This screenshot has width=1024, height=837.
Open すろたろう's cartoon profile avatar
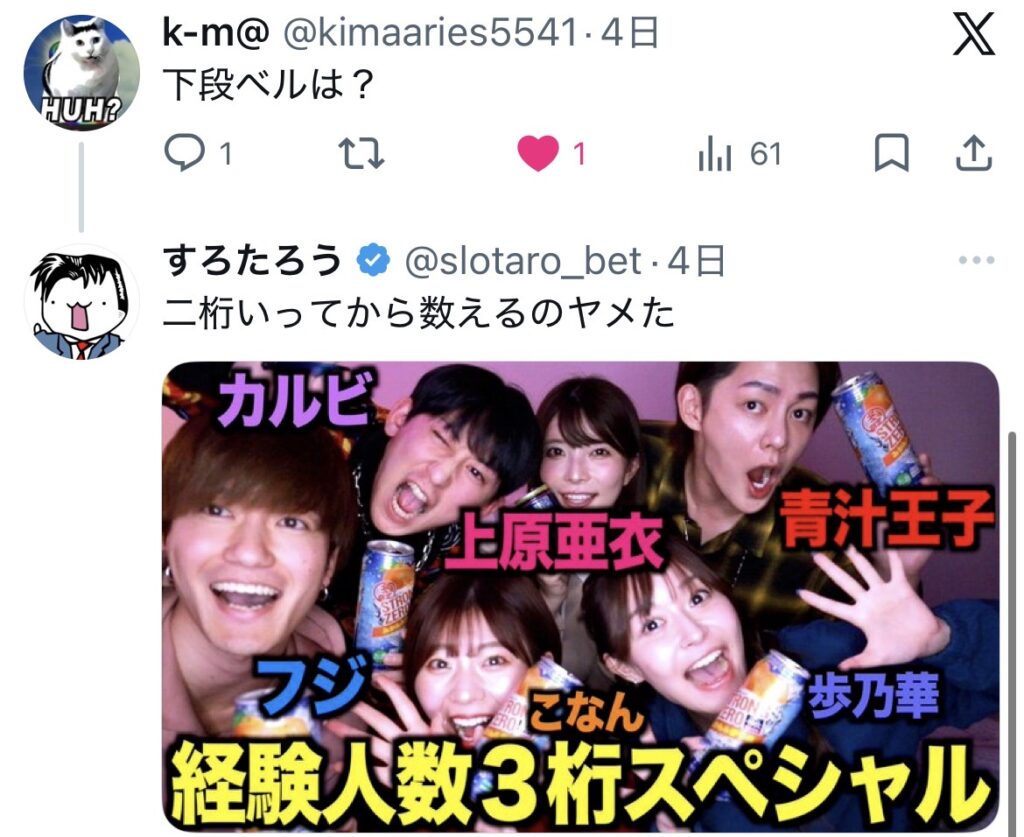82,302
